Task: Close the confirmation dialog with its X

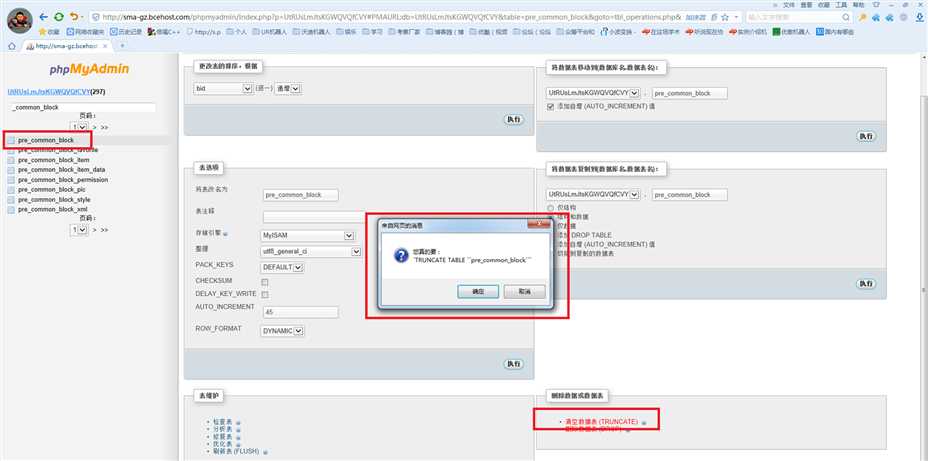Action: coord(539,225)
